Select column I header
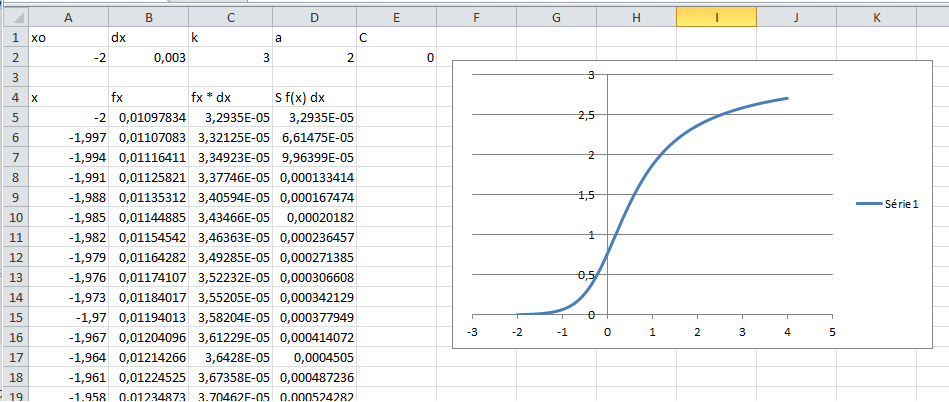Viewport: 949px width, 402px height. click(717, 18)
